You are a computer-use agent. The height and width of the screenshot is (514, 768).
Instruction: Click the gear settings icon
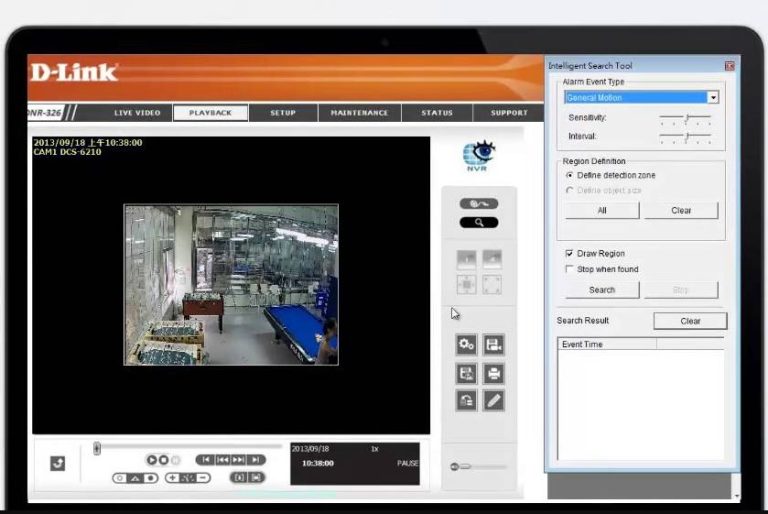click(x=466, y=345)
